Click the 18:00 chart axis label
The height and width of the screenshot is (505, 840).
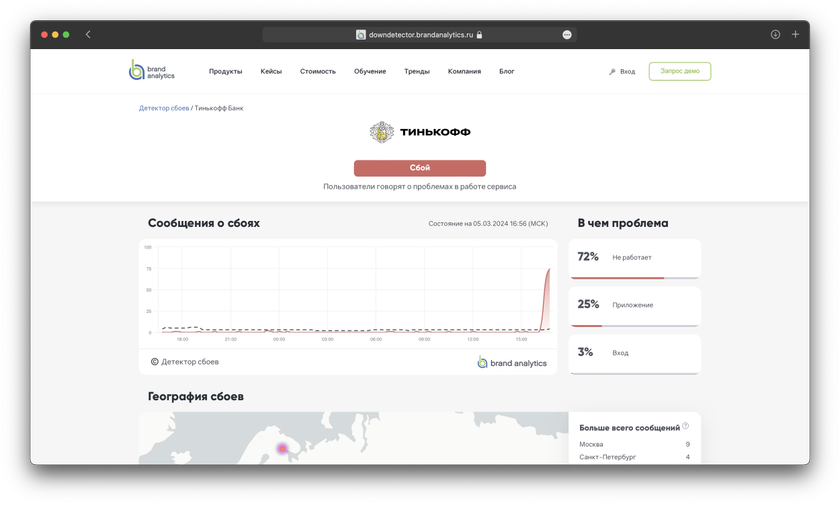[182, 339]
